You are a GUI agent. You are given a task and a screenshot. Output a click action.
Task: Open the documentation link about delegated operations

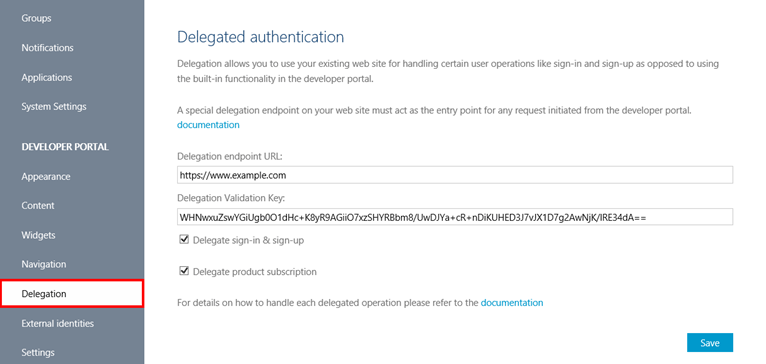tap(512, 302)
